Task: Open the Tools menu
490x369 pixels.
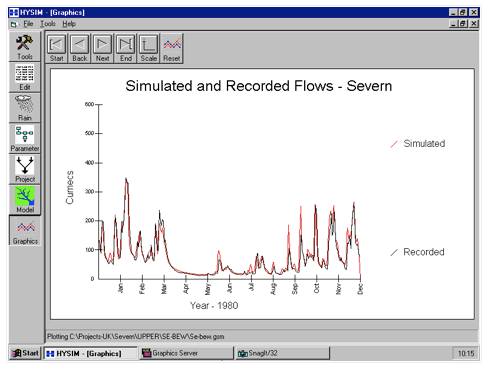Action: tap(48, 24)
